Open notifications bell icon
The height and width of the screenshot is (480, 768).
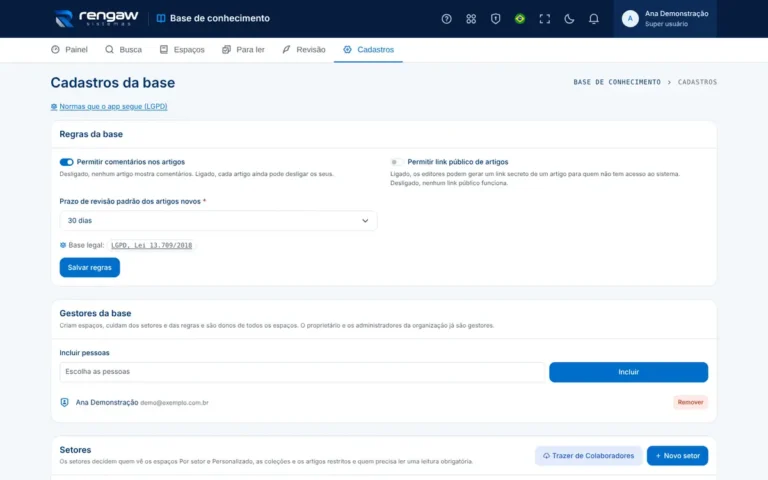tap(594, 19)
